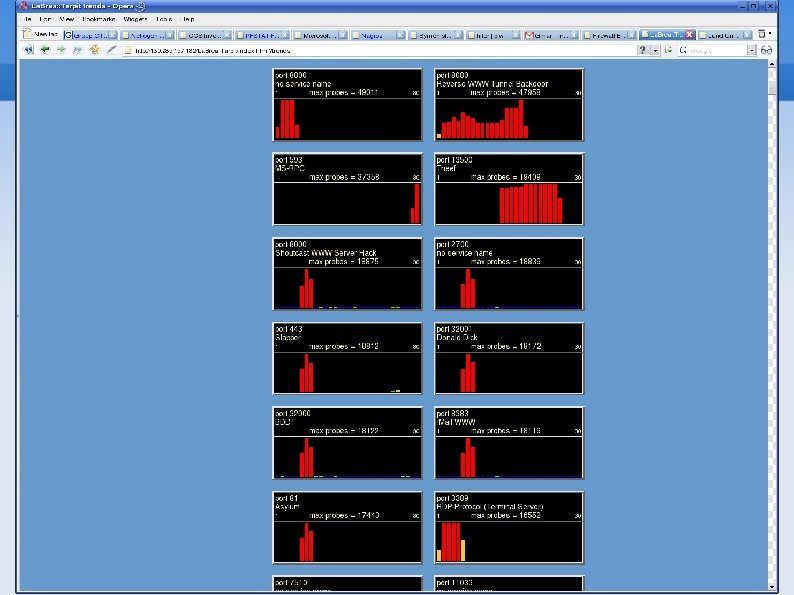The image size is (794, 595).
Task: Click the port 32000 BDDT chart
Action: coord(347,443)
